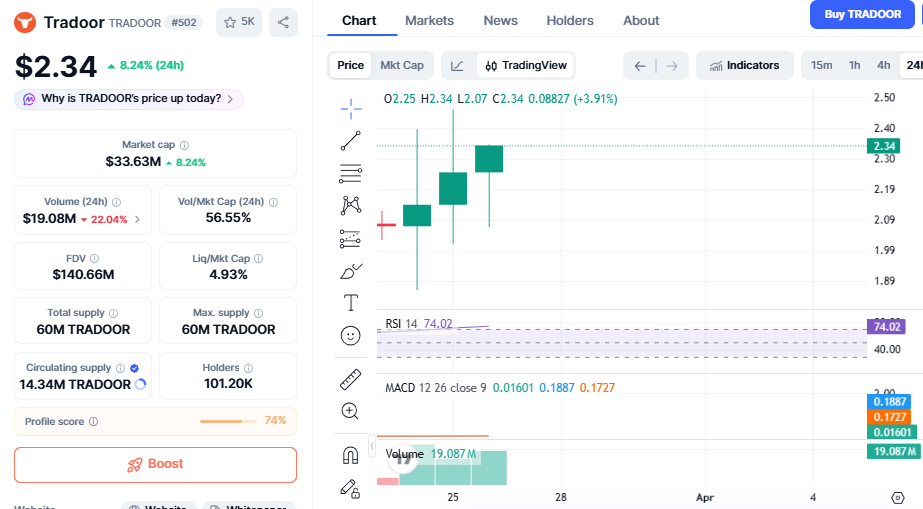Open the Profile score info icon
Viewport: 923px width, 509px height.
tap(93, 421)
